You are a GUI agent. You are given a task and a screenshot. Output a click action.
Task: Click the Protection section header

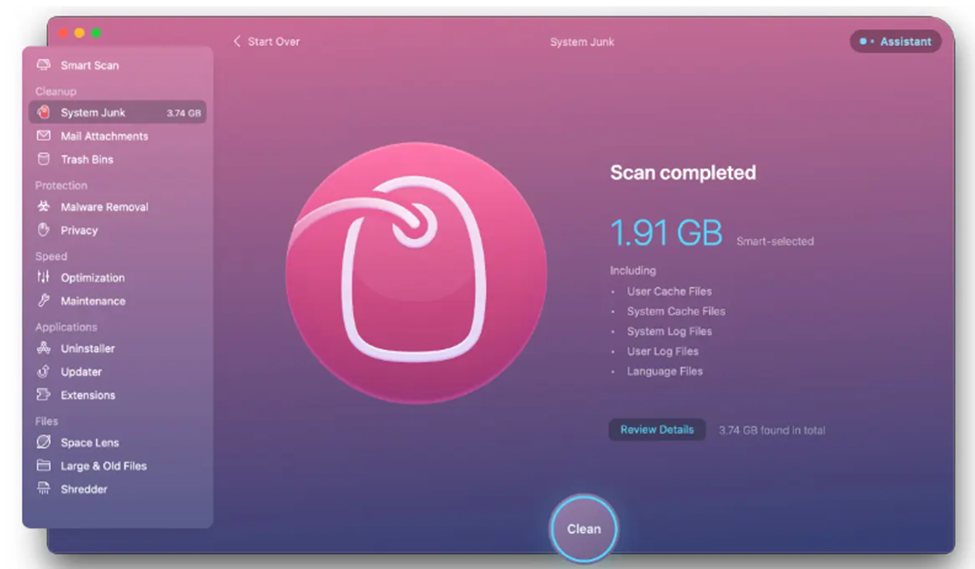(61, 185)
